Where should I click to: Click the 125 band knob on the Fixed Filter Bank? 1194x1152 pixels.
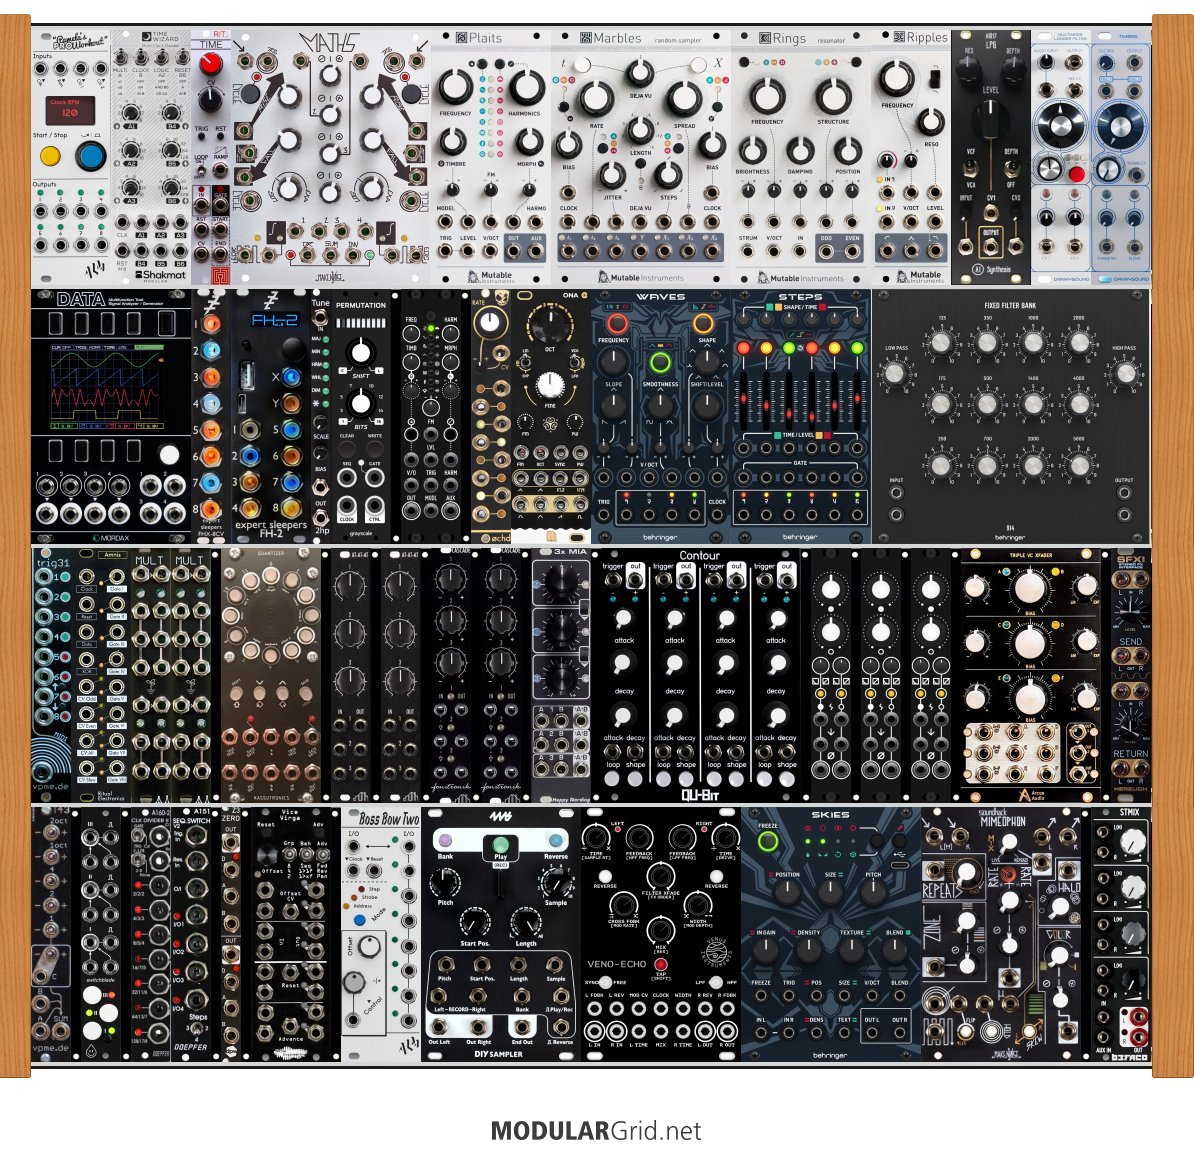pyautogui.click(x=941, y=342)
